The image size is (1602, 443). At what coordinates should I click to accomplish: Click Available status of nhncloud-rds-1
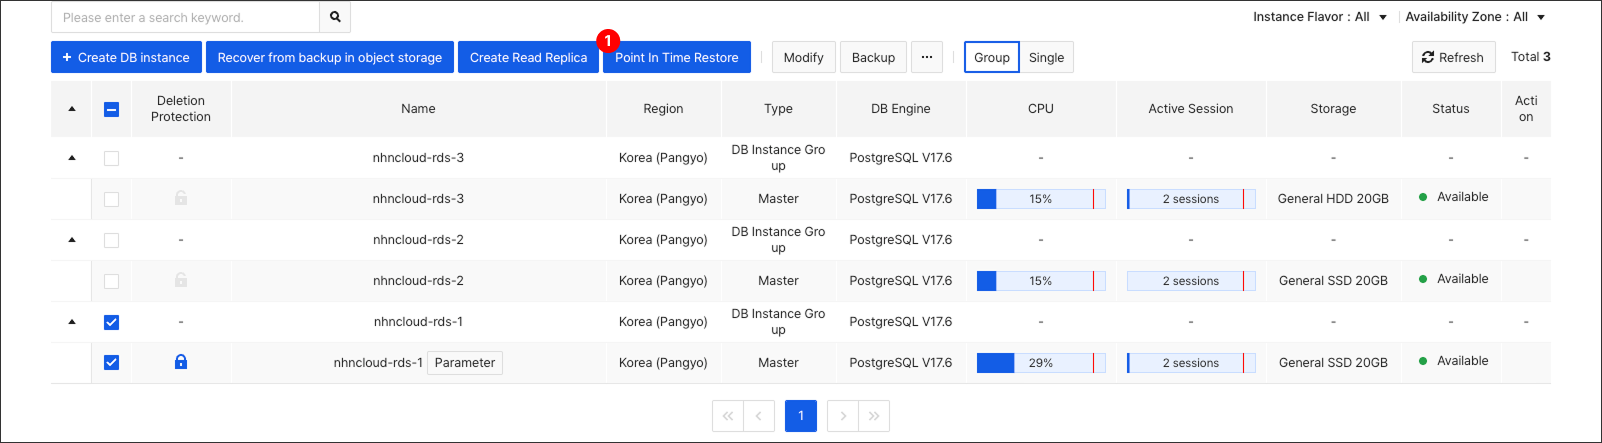(x=1453, y=361)
